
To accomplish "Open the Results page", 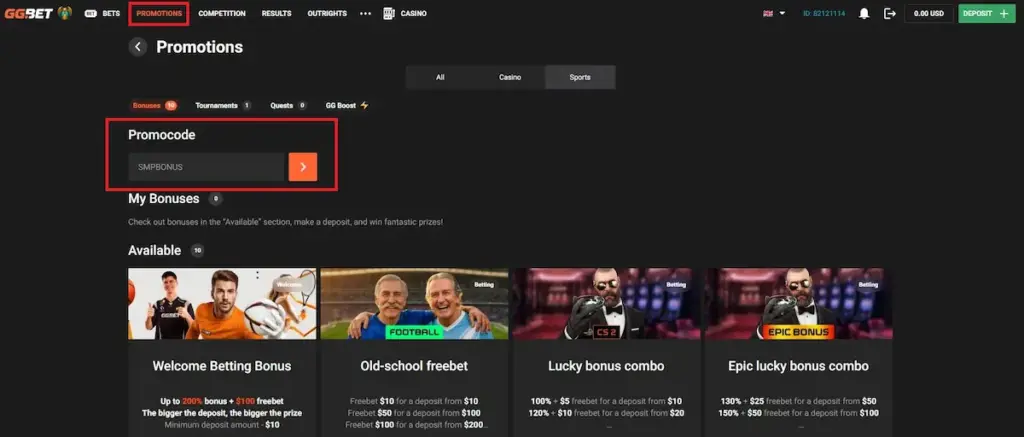I will pos(276,13).
